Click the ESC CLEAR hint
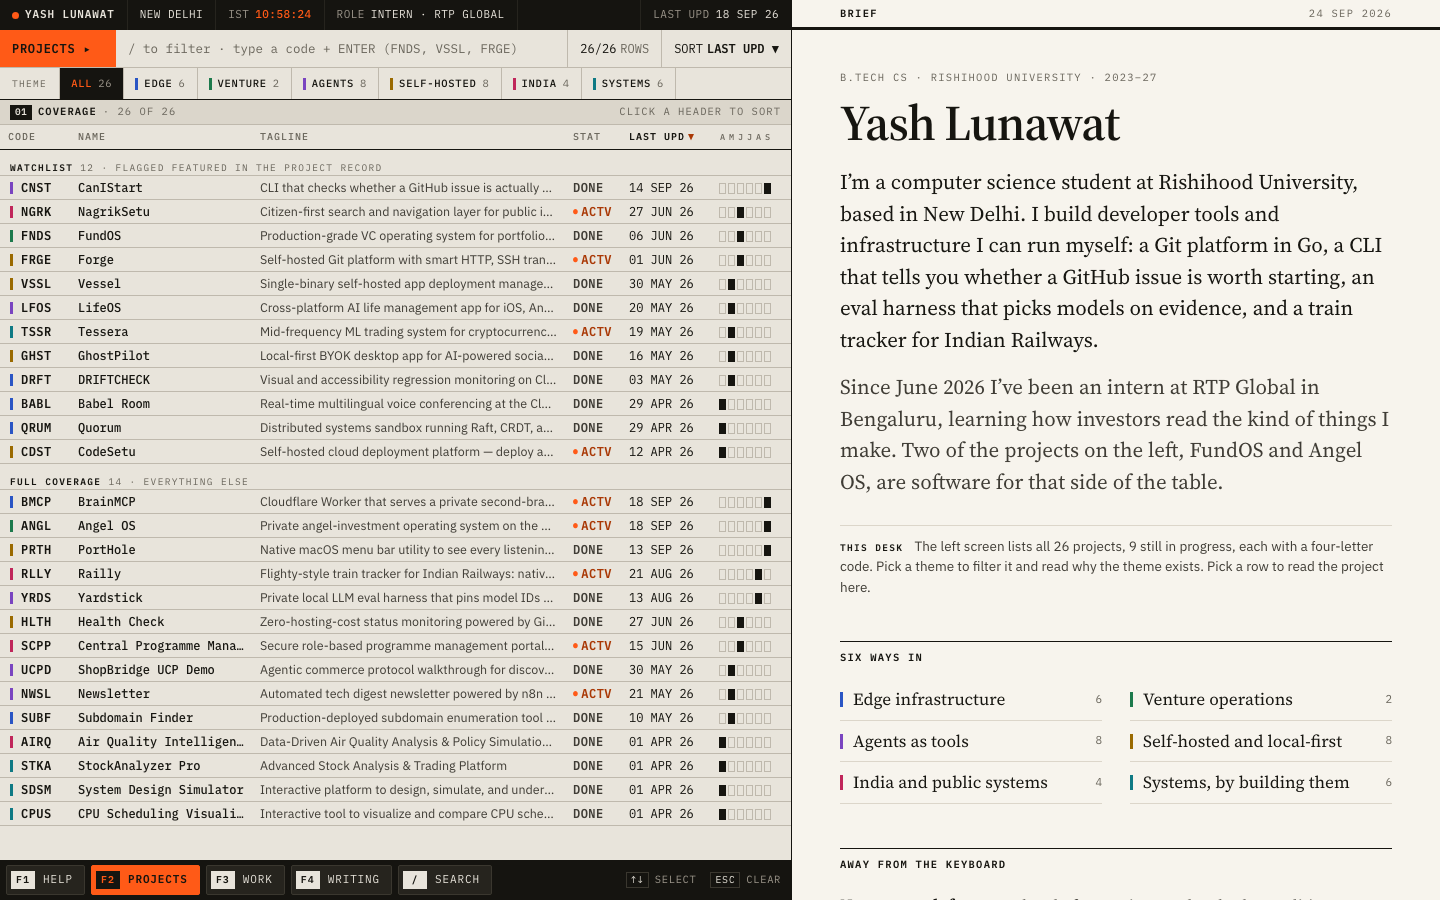Image resolution: width=1440 pixels, height=900 pixels. point(746,880)
